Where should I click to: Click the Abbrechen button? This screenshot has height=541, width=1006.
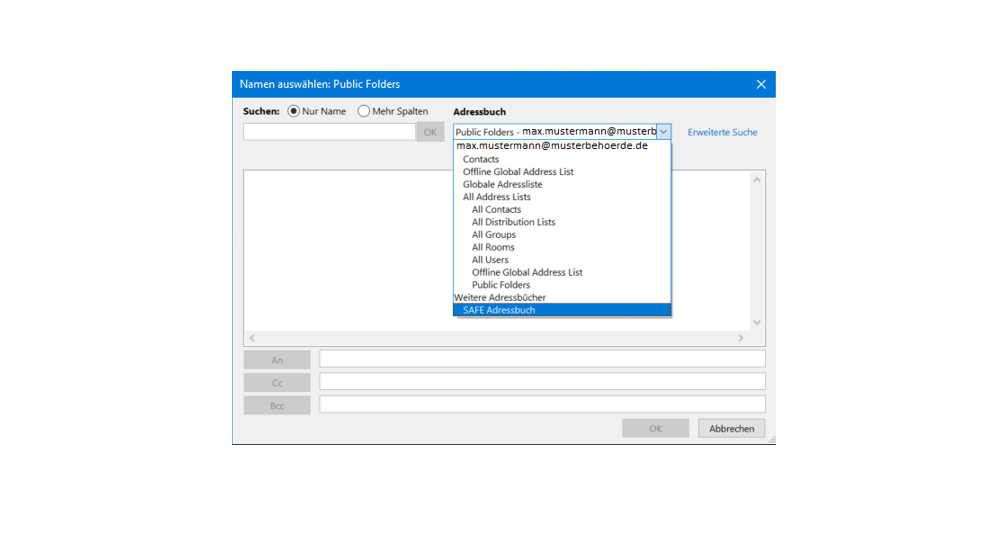[x=731, y=428]
